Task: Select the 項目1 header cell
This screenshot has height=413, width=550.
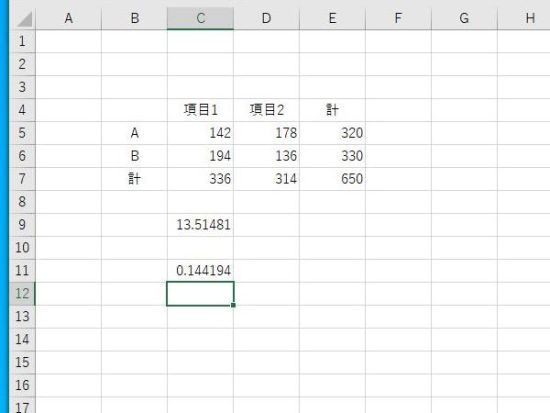Action: point(200,110)
